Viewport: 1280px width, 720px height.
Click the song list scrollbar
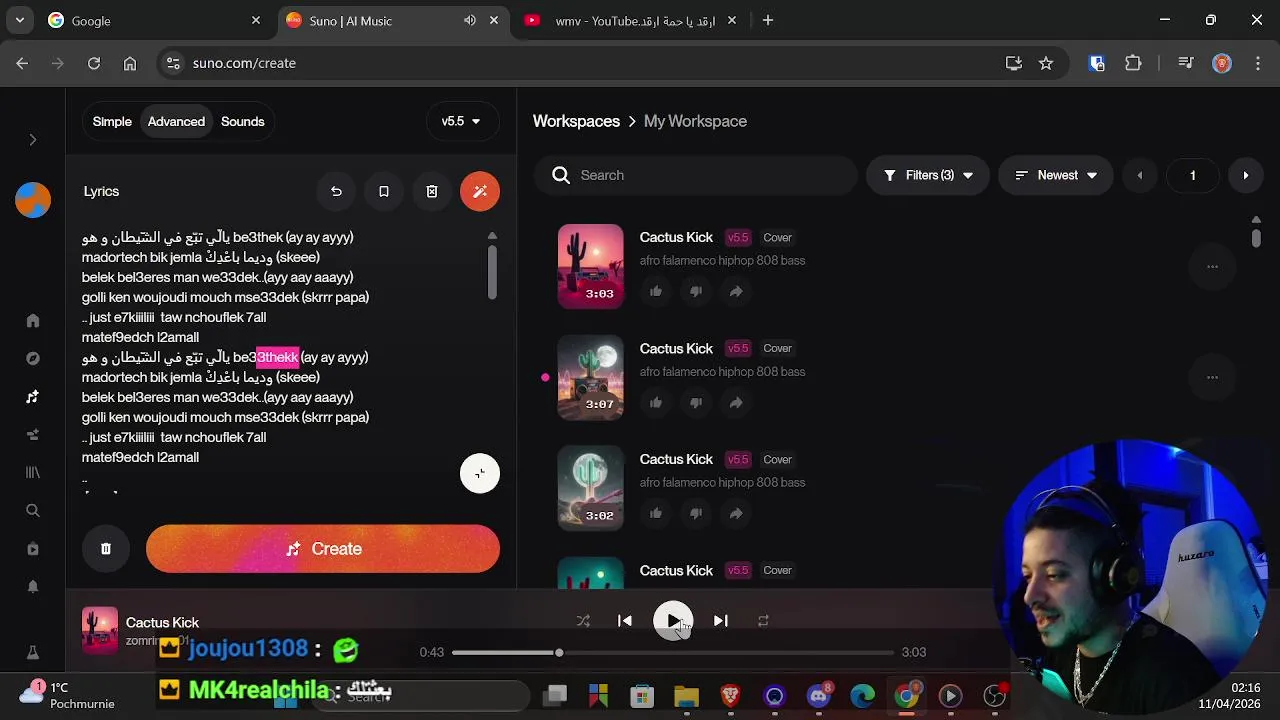[1256, 238]
